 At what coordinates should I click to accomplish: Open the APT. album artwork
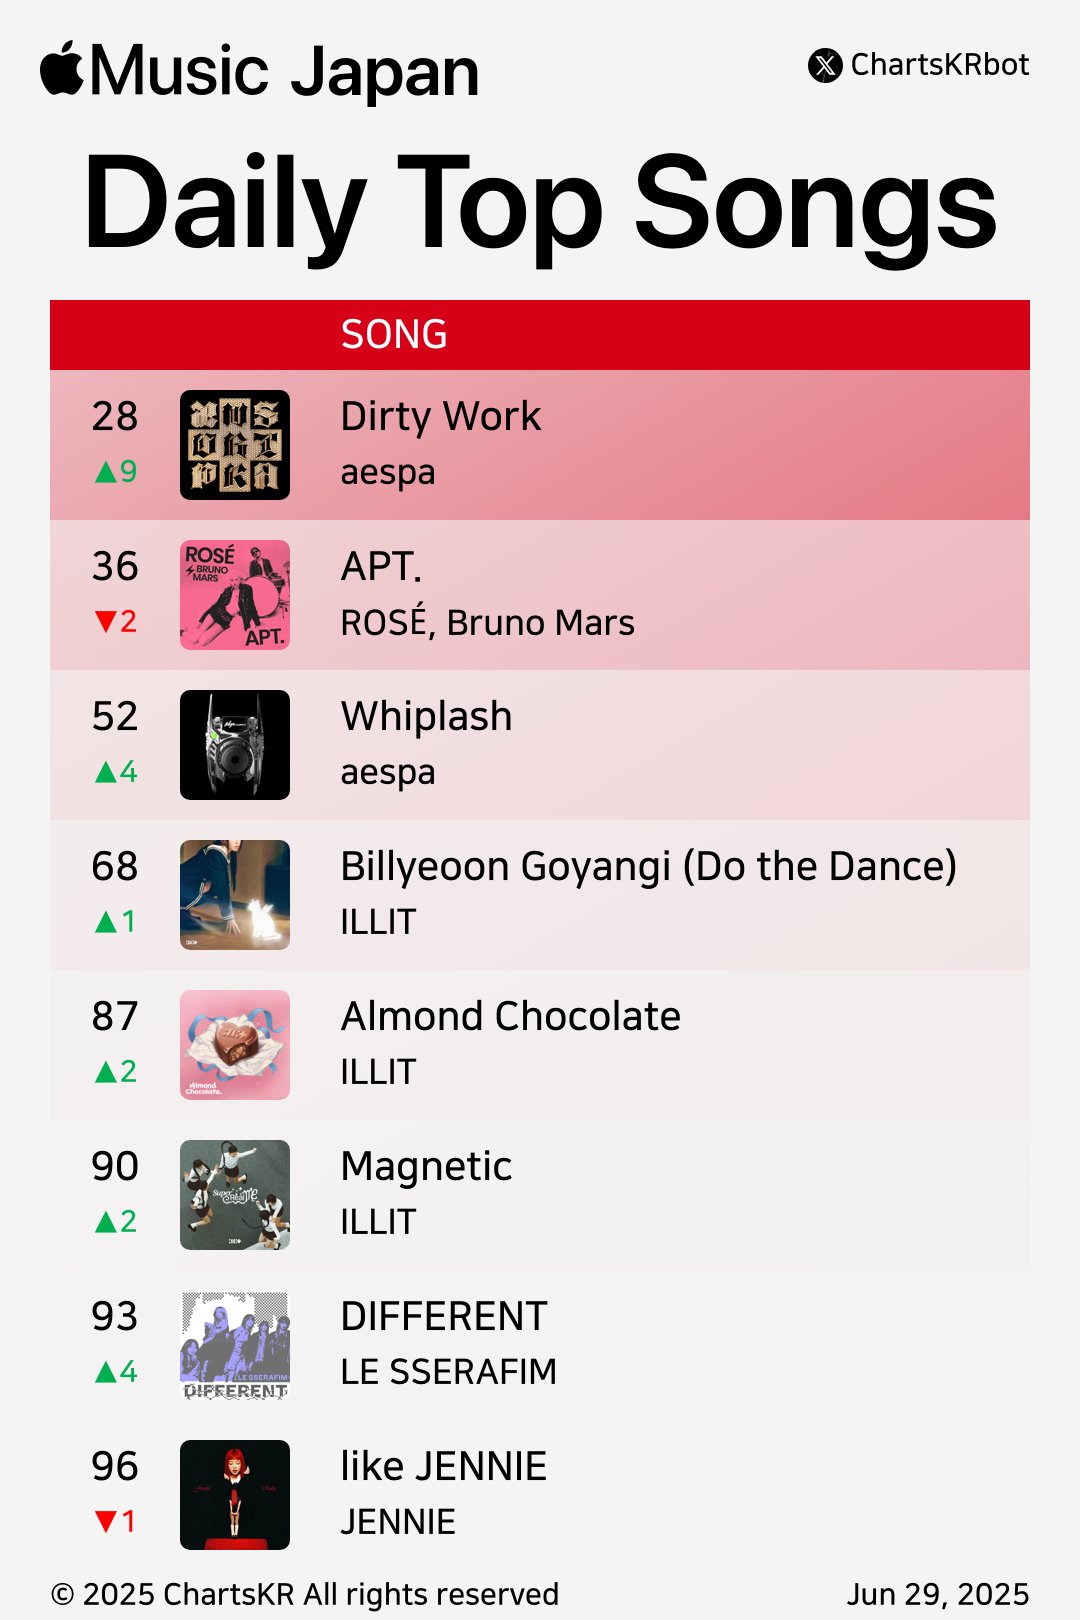click(x=235, y=595)
